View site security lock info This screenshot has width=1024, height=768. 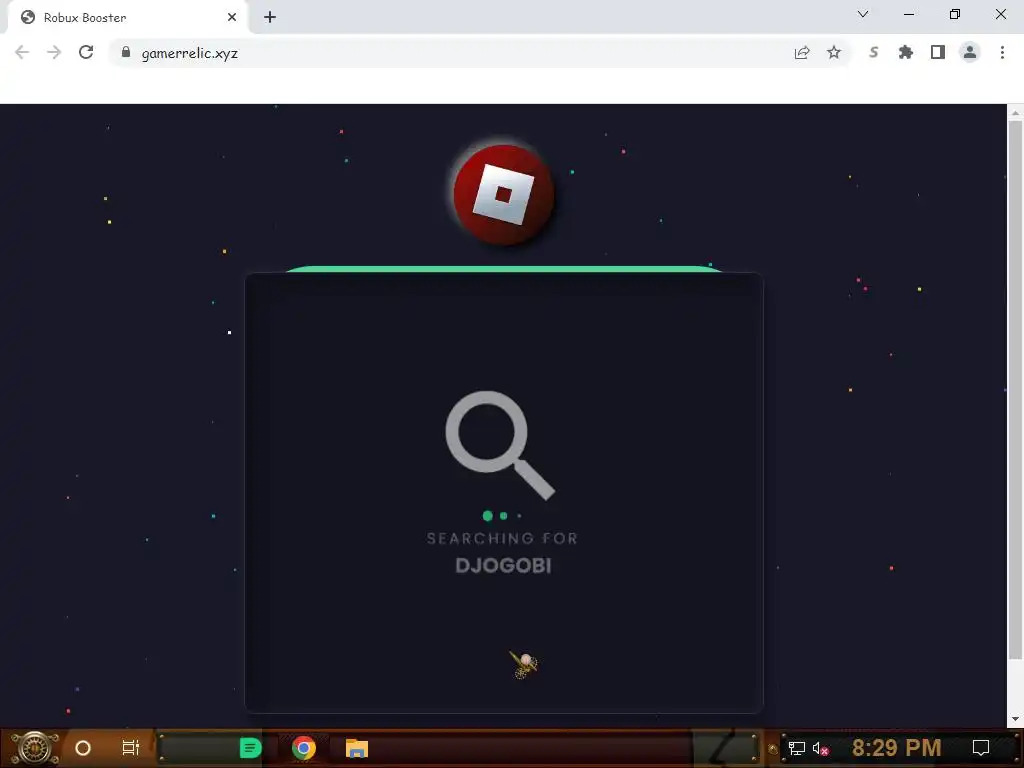click(126, 52)
